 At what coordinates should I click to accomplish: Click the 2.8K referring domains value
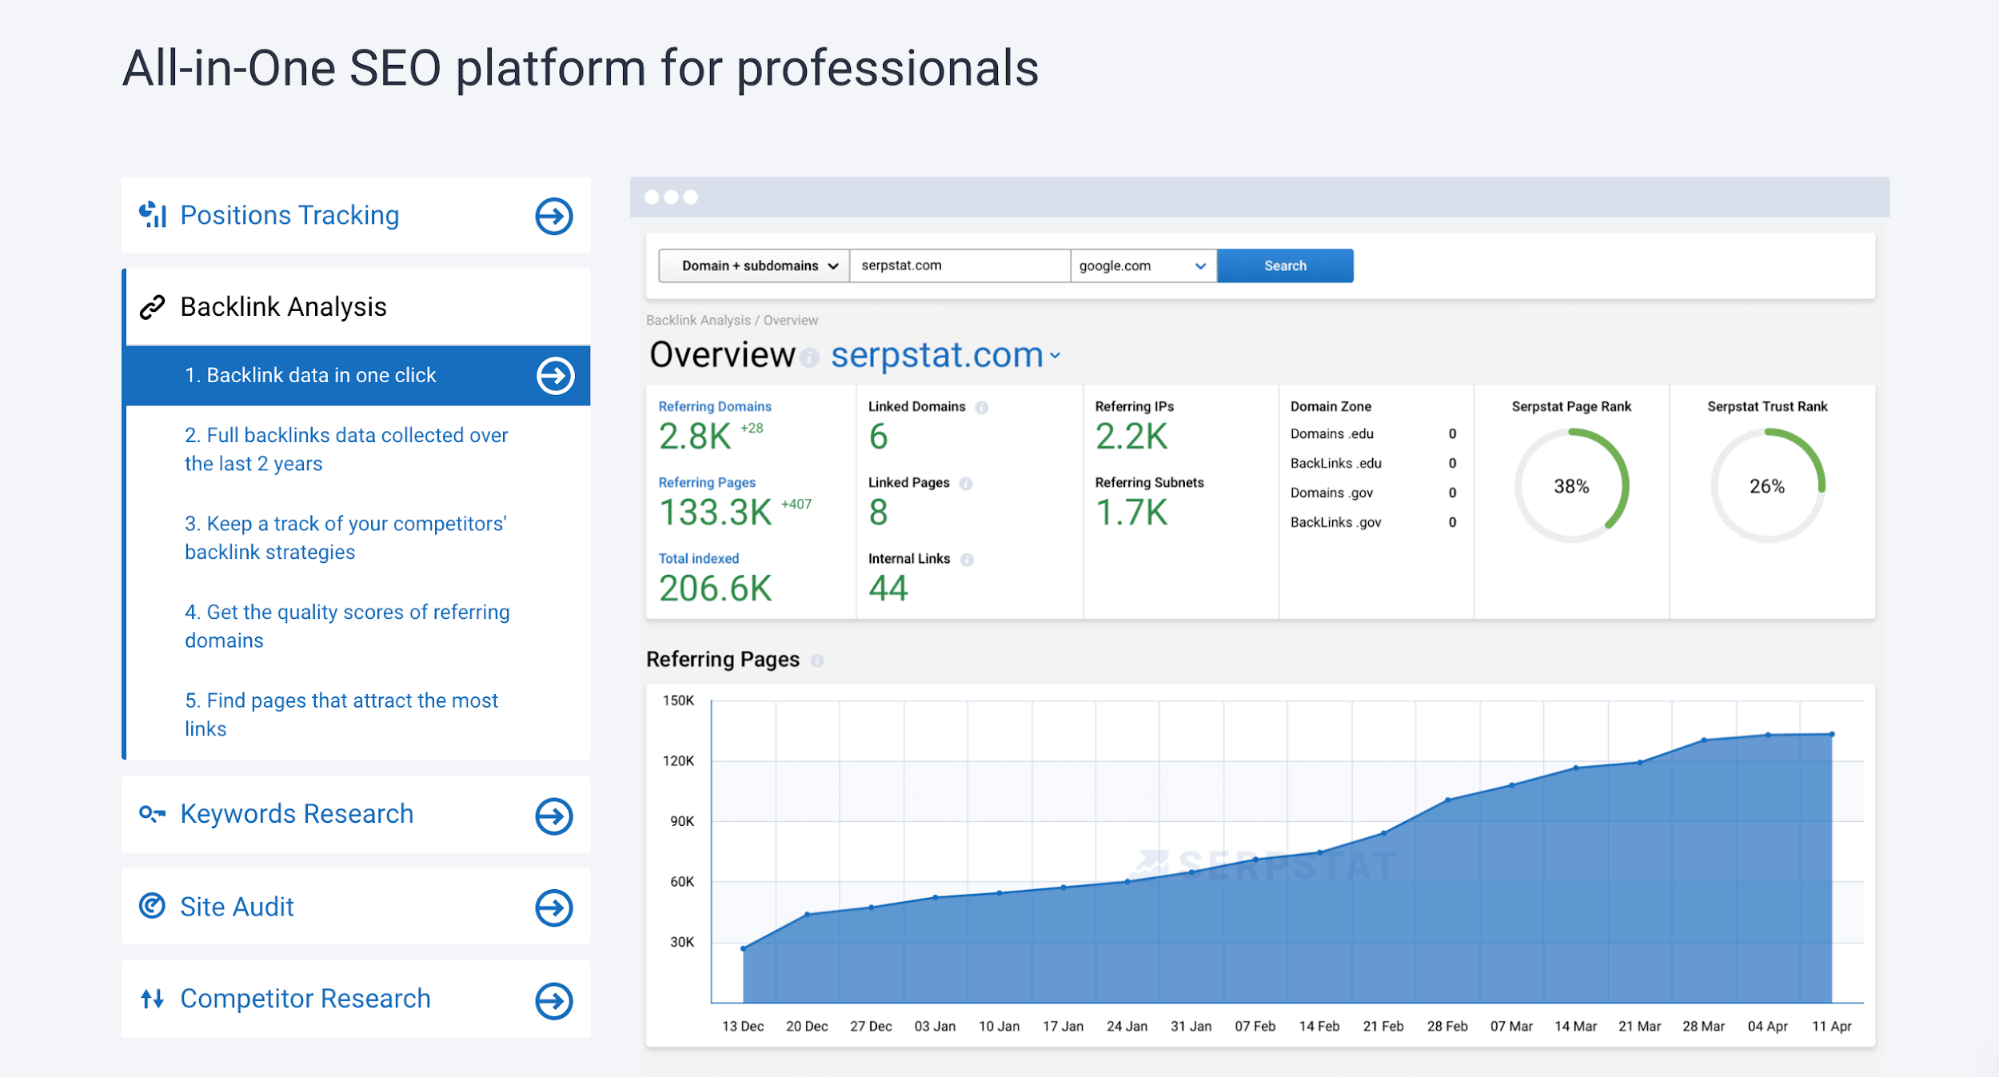(695, 437)
